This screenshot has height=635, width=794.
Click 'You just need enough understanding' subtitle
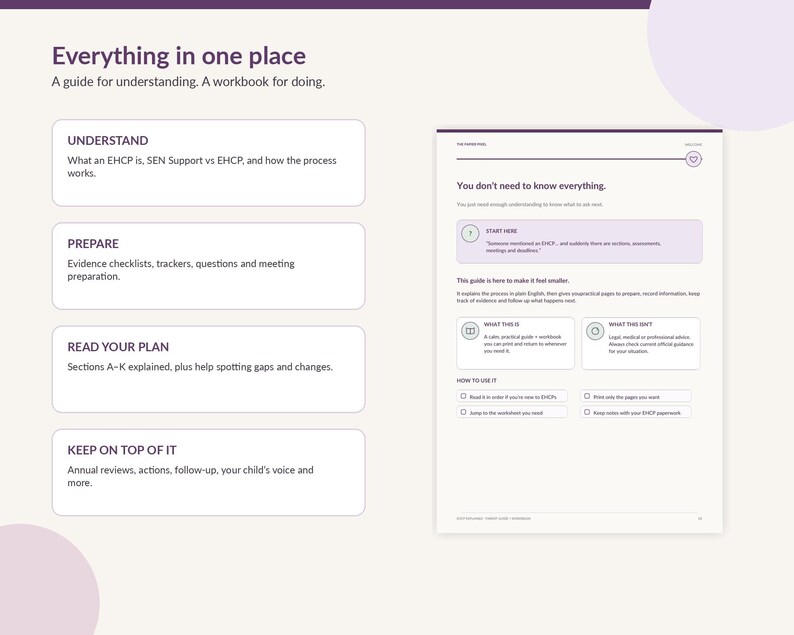pyautogui.click(x=530, y=205)
